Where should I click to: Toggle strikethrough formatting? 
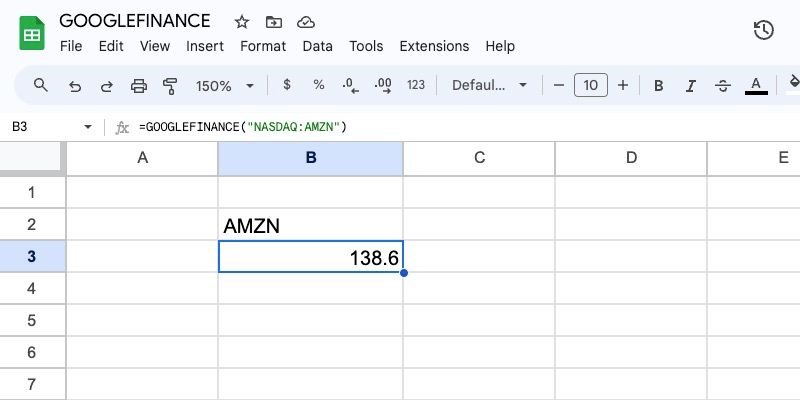[x=723, y=86]
